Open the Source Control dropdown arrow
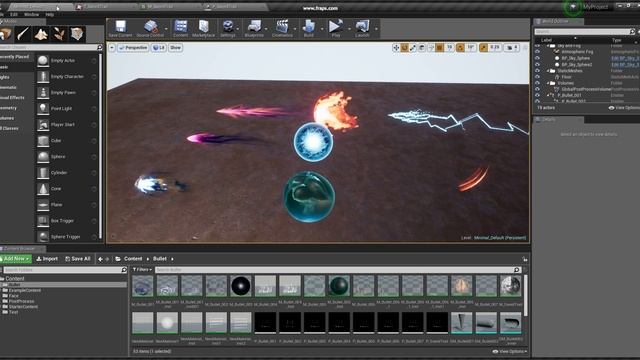The height and width of the screenshot is (360, 640). (x=166, y=29)
